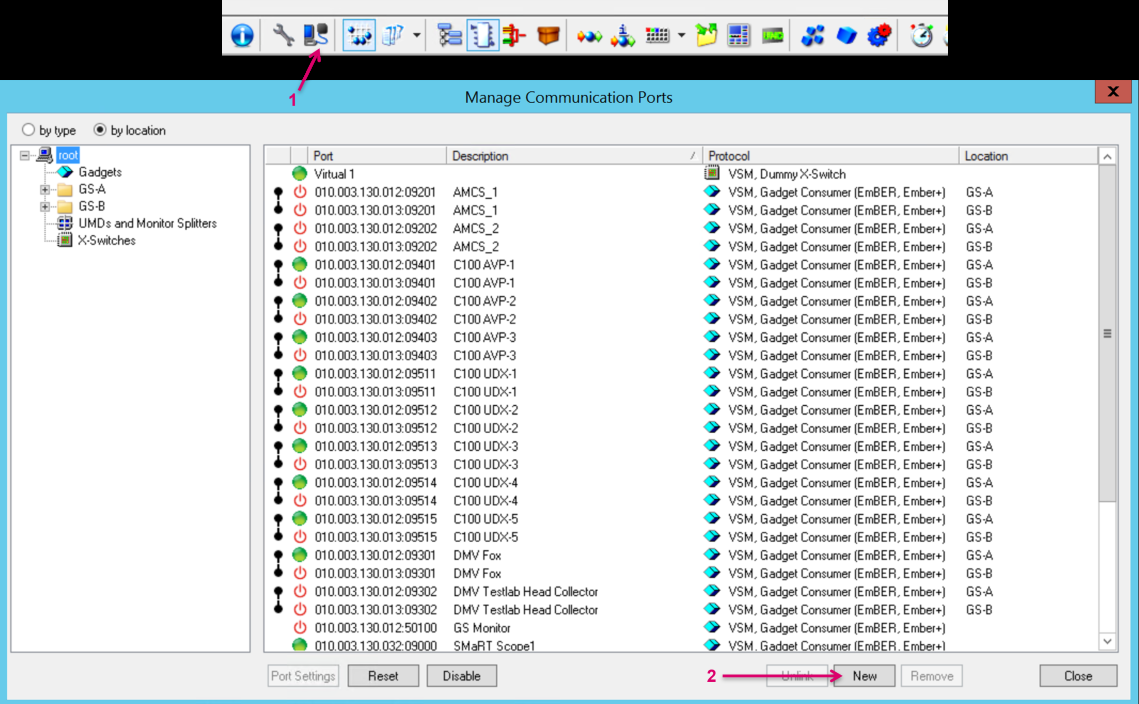This screenshot has height=704, width=1139.
Task: Sort by the Protocol column header
Action: click(x=830, y=156)
